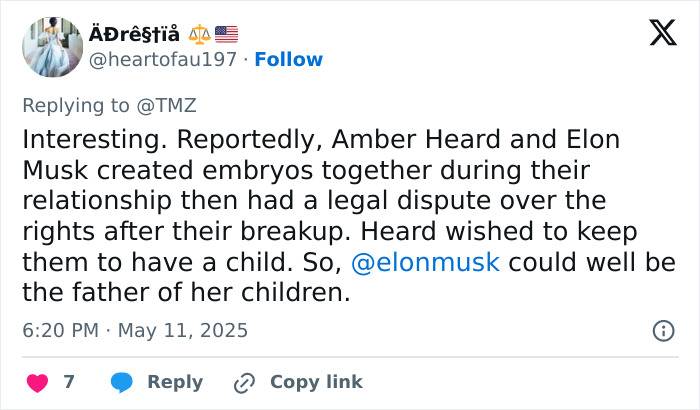700x410 pixels.
Task: Click the chain link copy icon
Action: pyautogui.click(x=244, y=382)
